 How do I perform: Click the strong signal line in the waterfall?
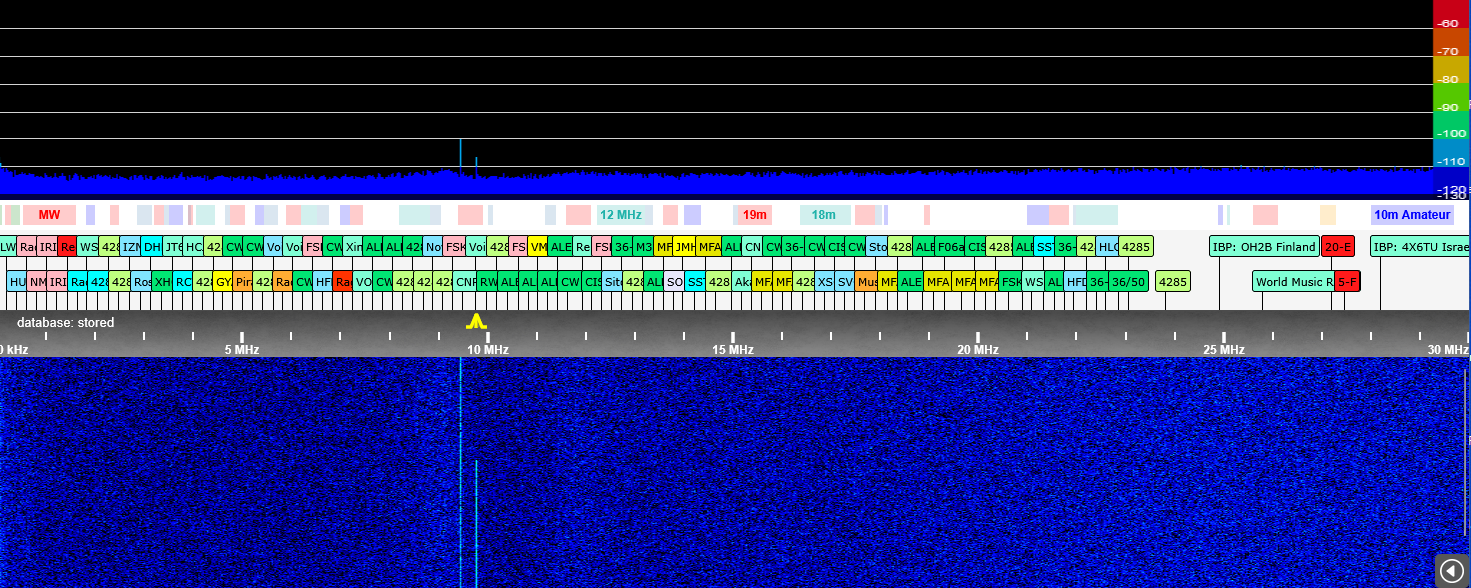pyautogui.click(x=460, y=470)
